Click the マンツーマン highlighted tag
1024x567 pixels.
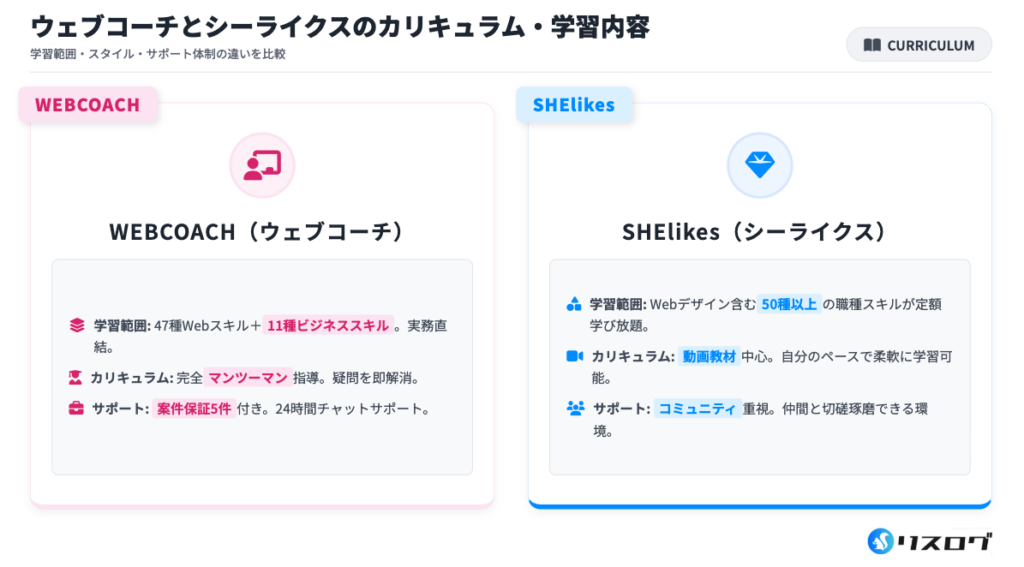click(x=248, y=378)
